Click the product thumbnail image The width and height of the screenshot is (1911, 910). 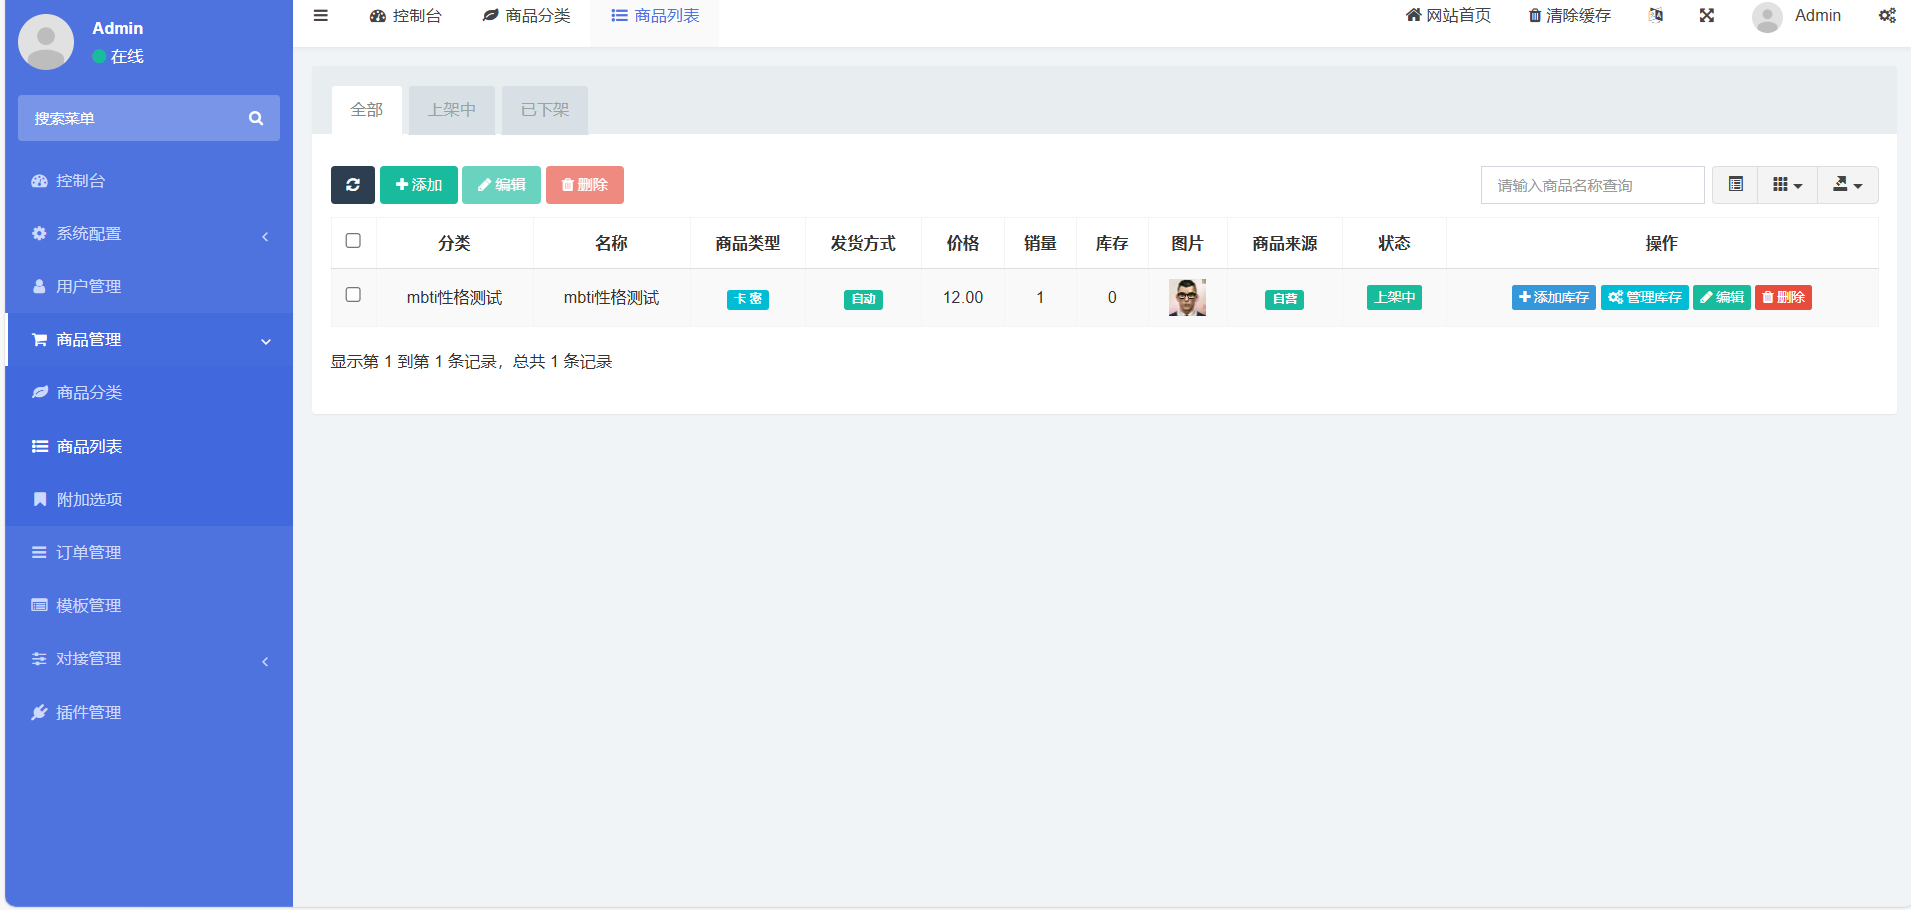[1187, 297]
